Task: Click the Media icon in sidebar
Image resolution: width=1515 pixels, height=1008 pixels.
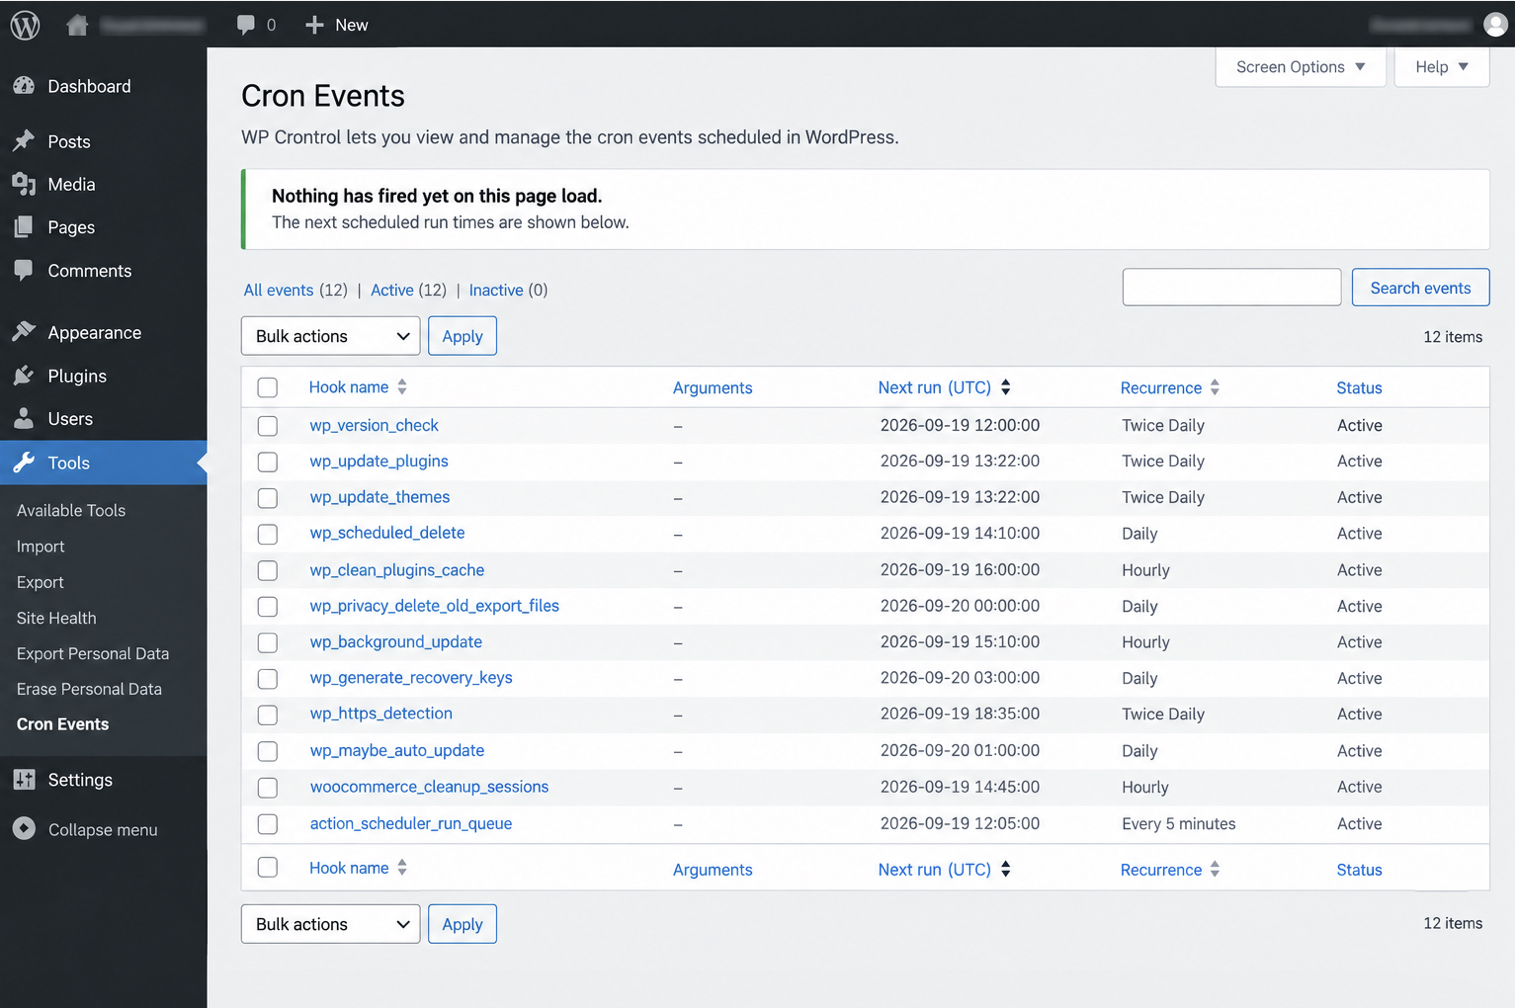Action: tap(24, 184)
